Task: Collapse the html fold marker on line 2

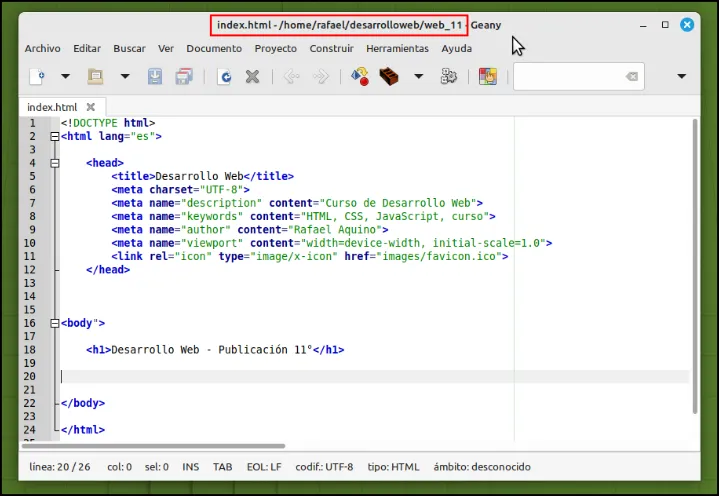Action: [55, 136]
